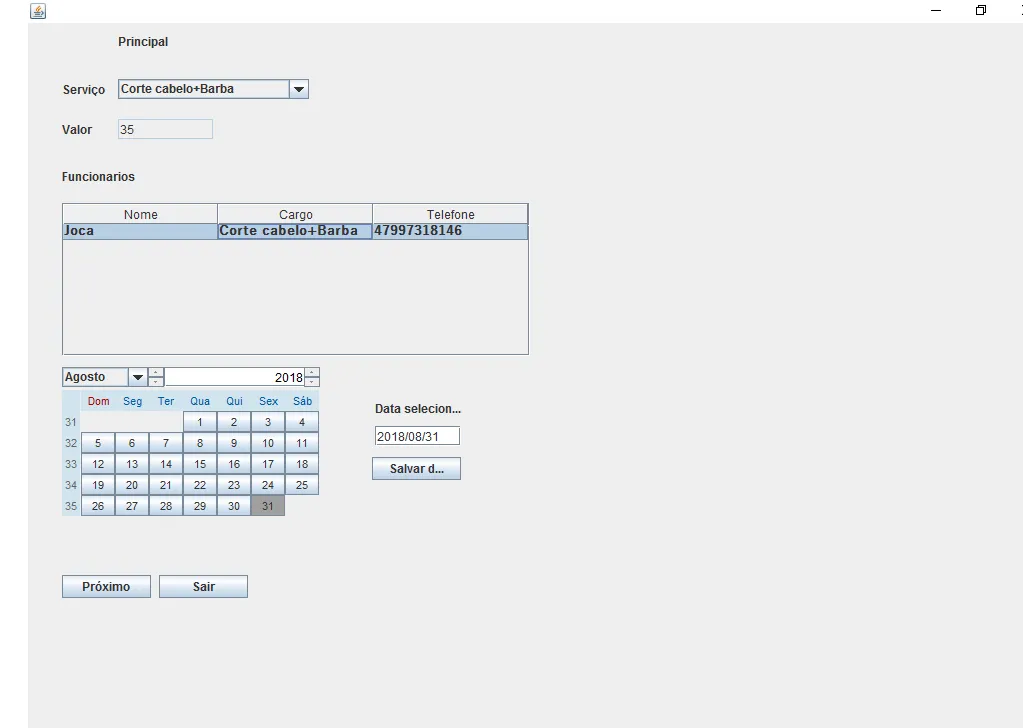Select day 21 in the calendar
This screenshot has width=1023, height=728.
(166, 485)
